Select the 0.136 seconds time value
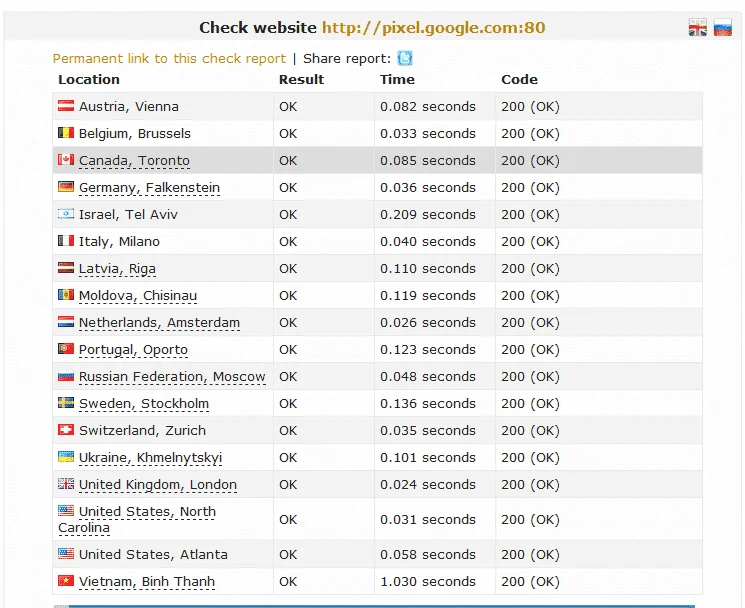745x608 pixels. tap(428, 404)
